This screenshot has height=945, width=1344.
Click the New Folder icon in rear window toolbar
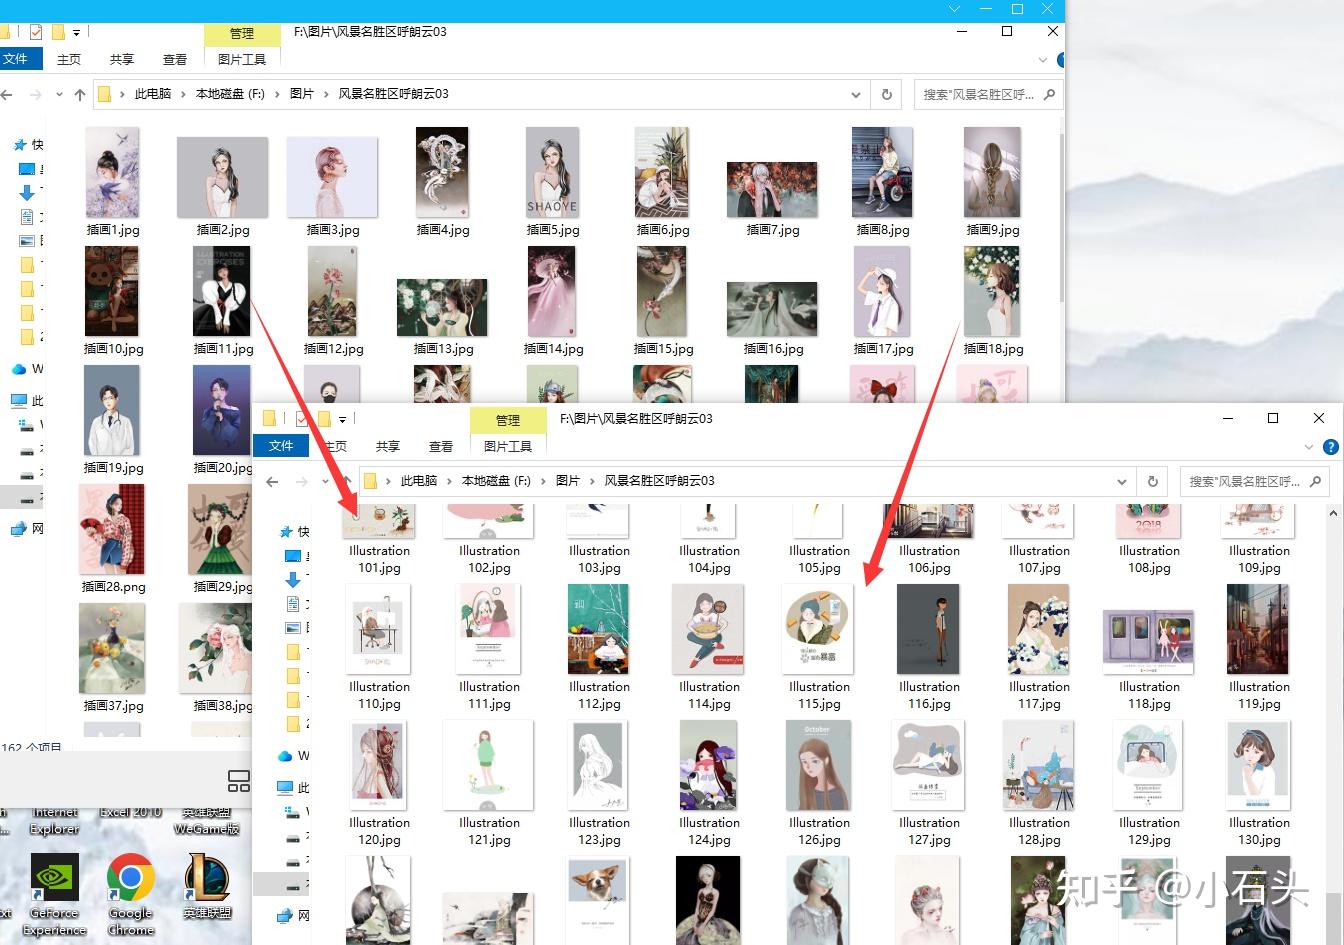pyautogui.click(x=58, y=32)
